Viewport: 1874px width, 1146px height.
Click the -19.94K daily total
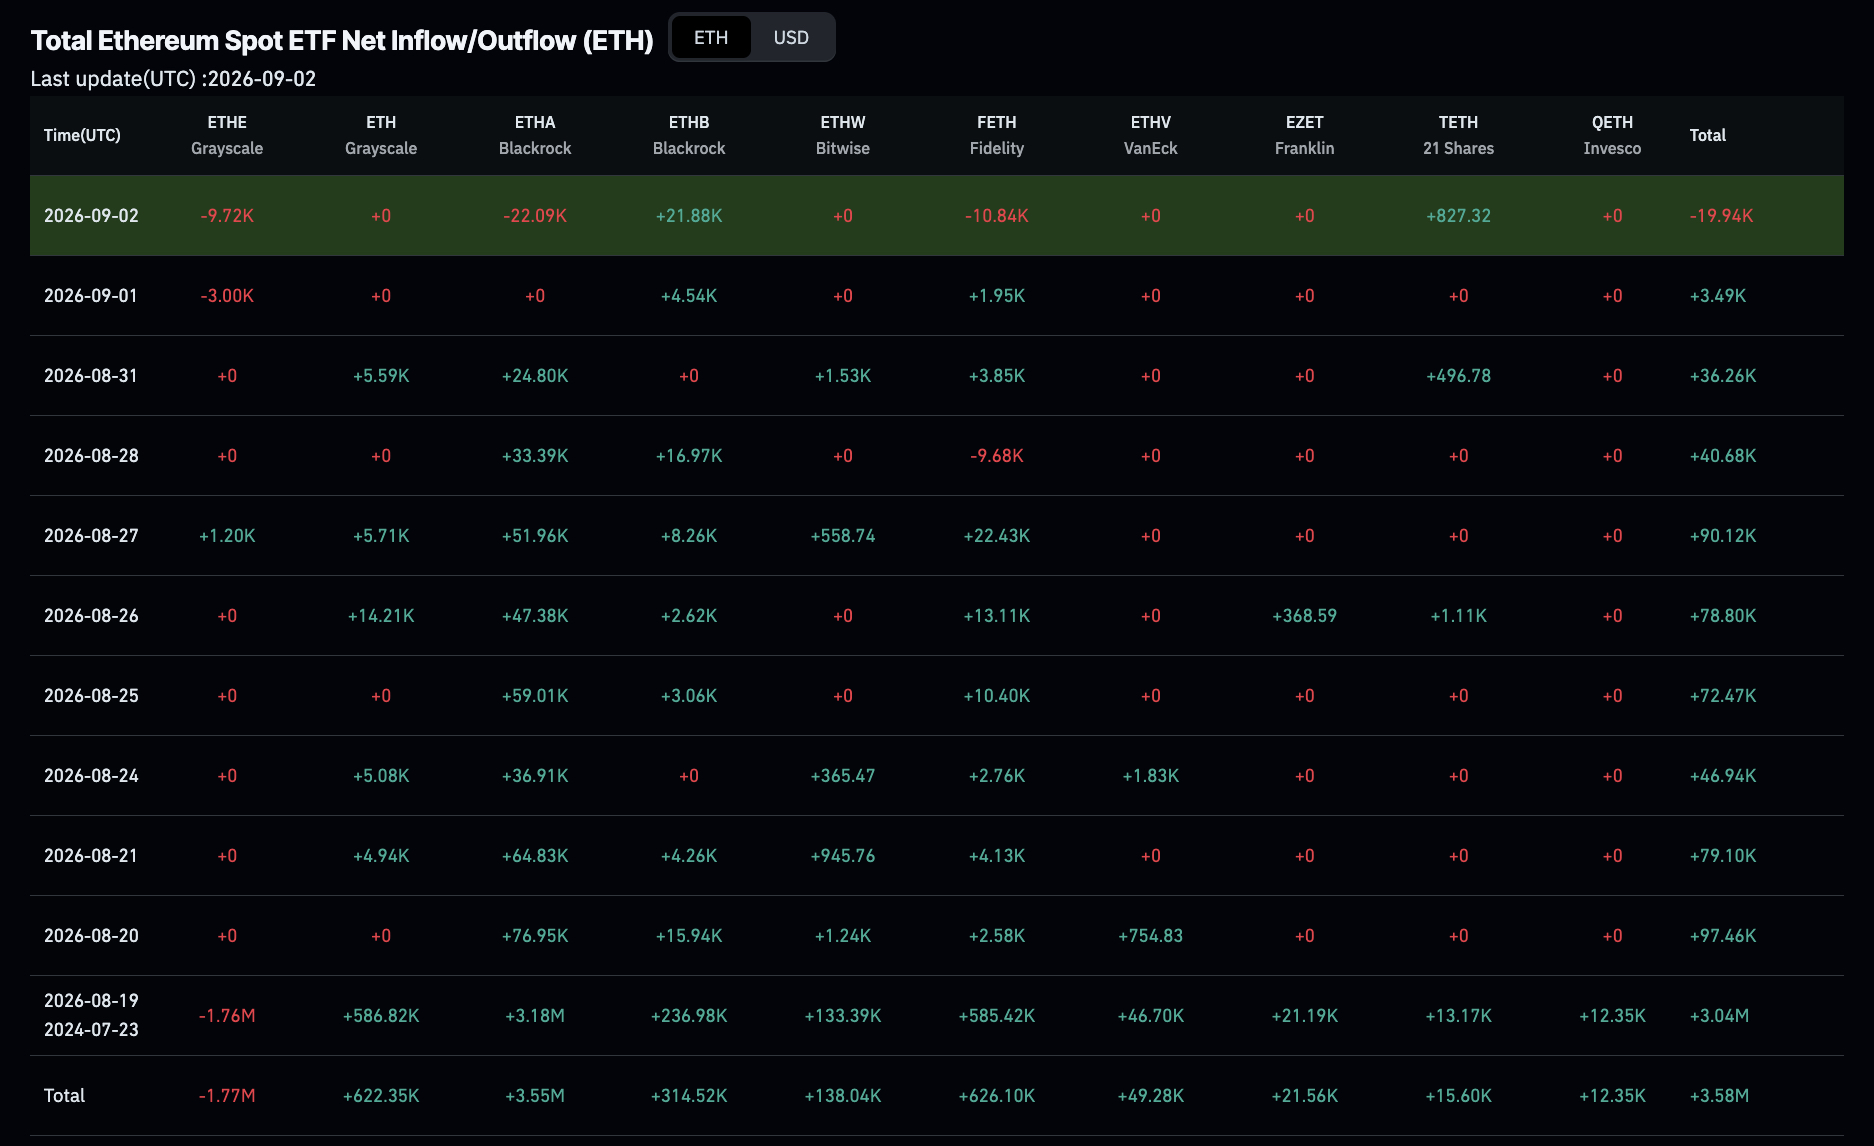[1721, 216]
